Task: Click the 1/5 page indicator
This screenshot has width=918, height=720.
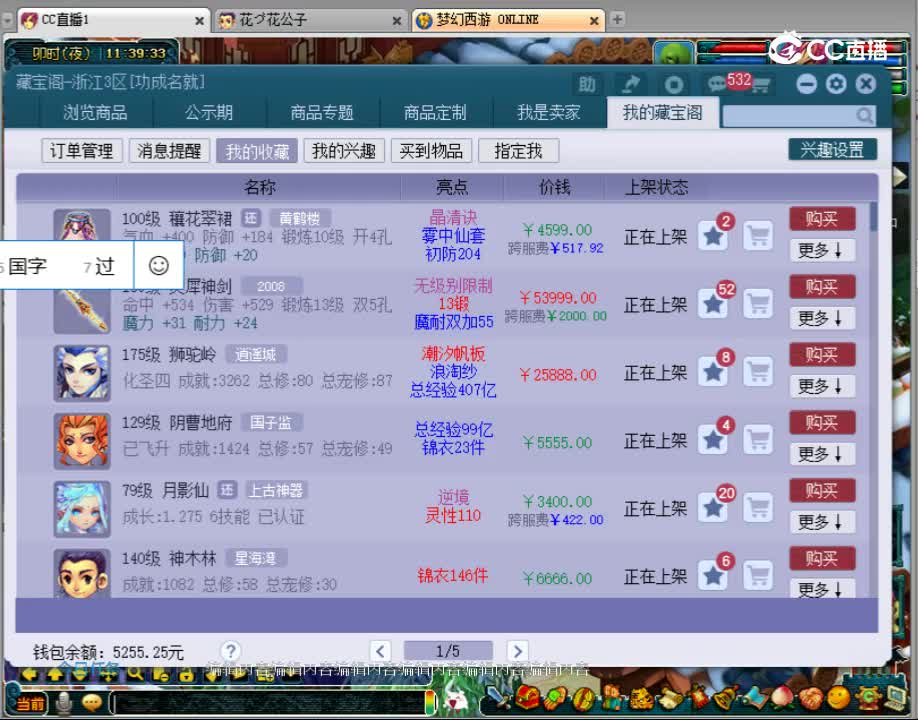Action: [x=448, y=651]
